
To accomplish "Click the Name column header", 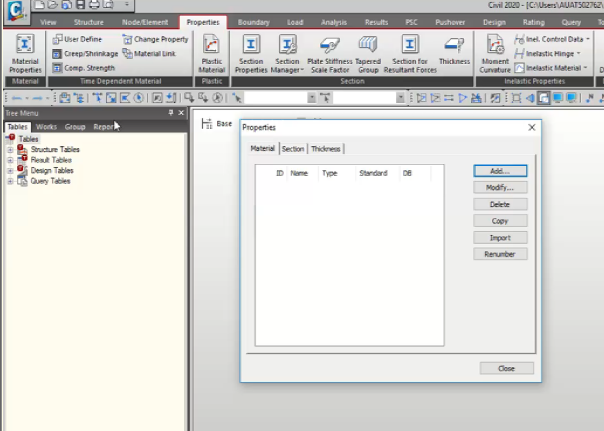I will click(x=299, y=173).
